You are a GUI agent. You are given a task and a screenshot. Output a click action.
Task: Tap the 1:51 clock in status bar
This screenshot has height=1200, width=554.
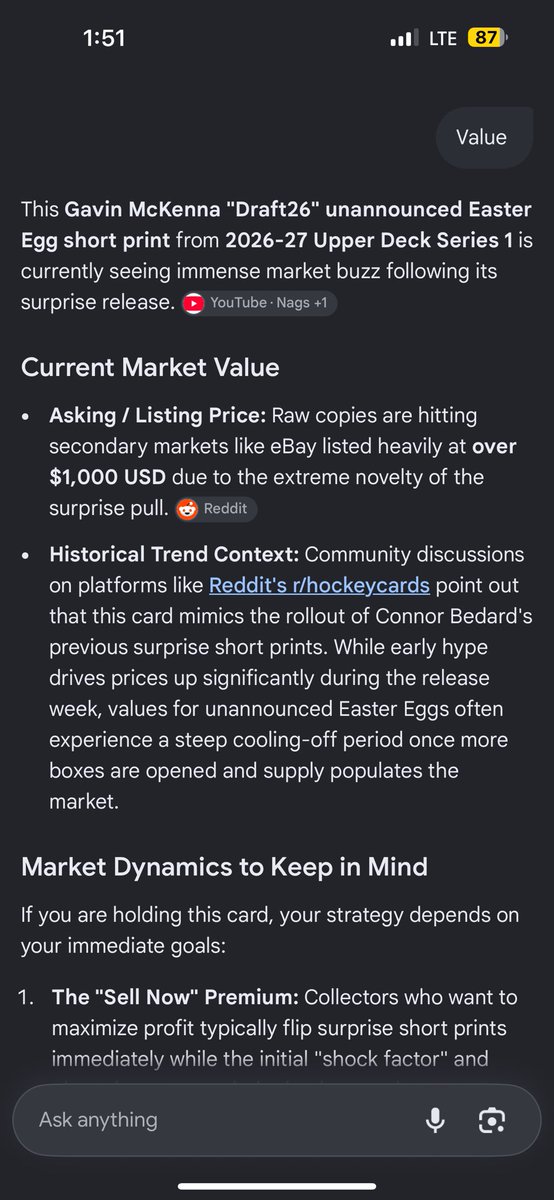(104, 38)
